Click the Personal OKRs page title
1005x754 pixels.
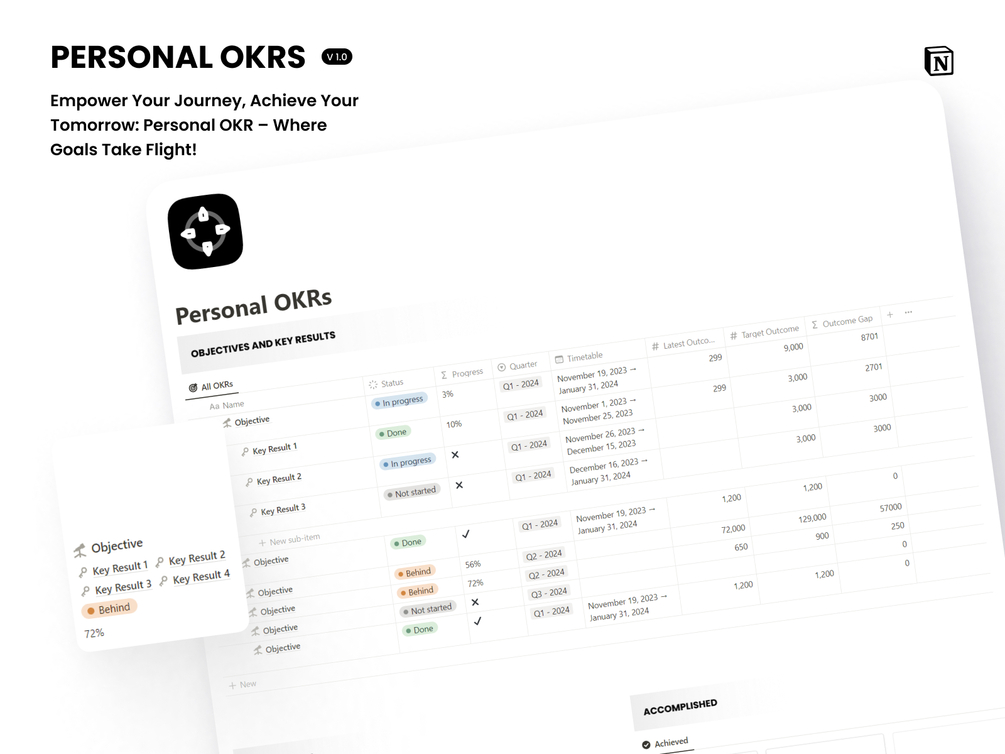pos(254,306)
